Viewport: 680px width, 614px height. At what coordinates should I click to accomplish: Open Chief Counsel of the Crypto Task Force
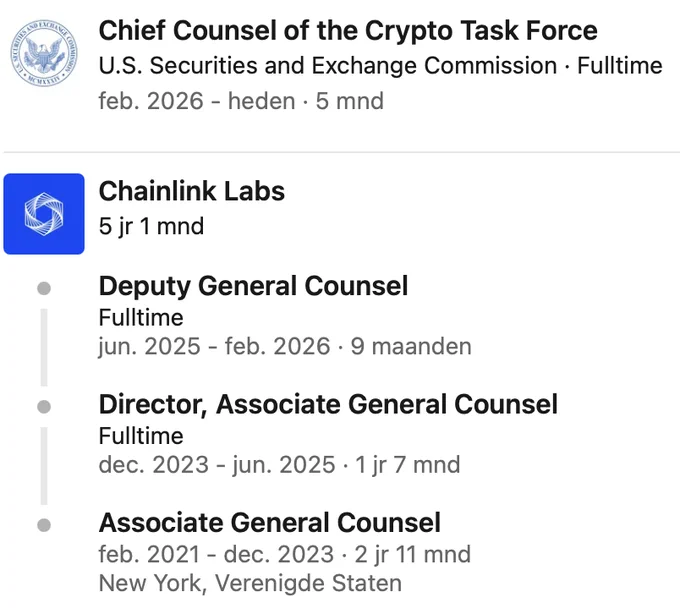point(348,31)
